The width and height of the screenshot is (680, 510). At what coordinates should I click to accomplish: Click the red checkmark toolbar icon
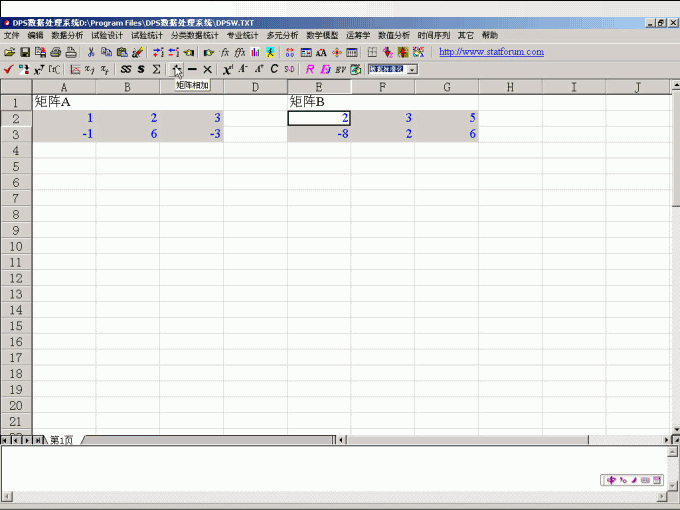tap(8, 69)
